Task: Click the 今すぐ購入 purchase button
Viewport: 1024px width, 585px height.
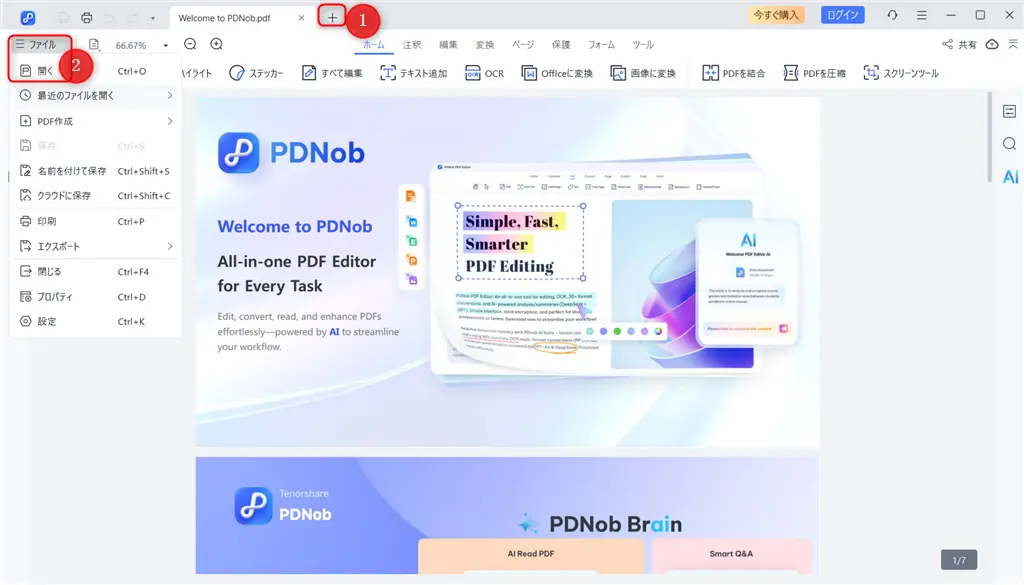Action: pos(776,15)
